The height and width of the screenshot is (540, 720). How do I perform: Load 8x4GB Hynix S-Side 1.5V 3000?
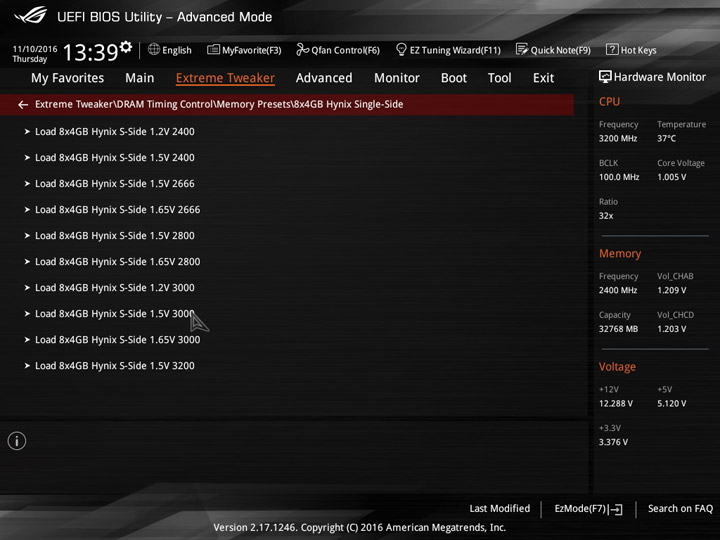(115, 314)
